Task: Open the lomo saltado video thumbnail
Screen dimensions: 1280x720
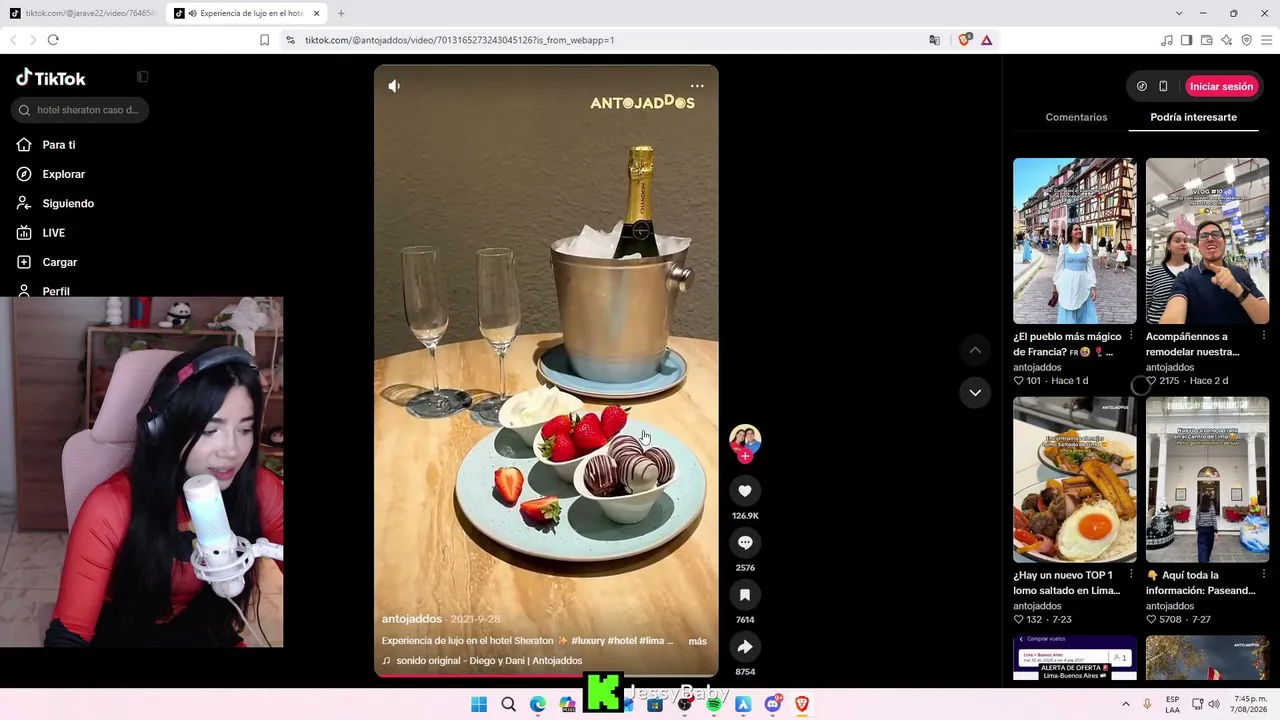Action: (1075, 480)
